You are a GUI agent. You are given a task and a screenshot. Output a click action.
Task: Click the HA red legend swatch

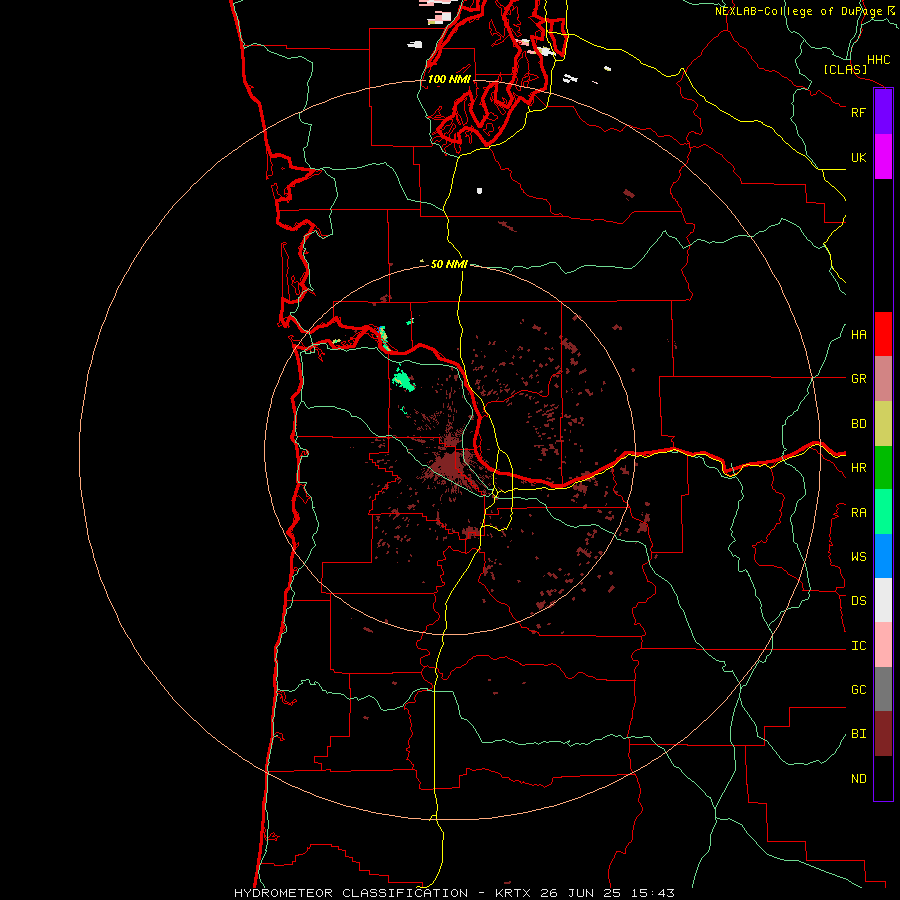click(883, 334)
